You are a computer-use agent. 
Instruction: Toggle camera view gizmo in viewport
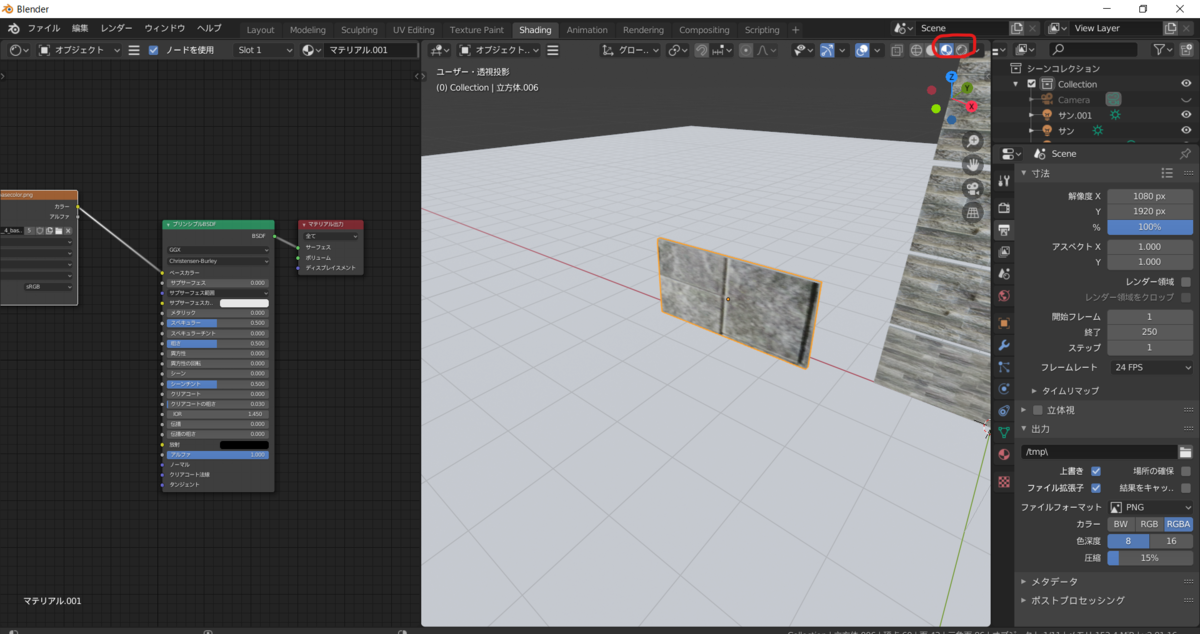pos(972,190)
